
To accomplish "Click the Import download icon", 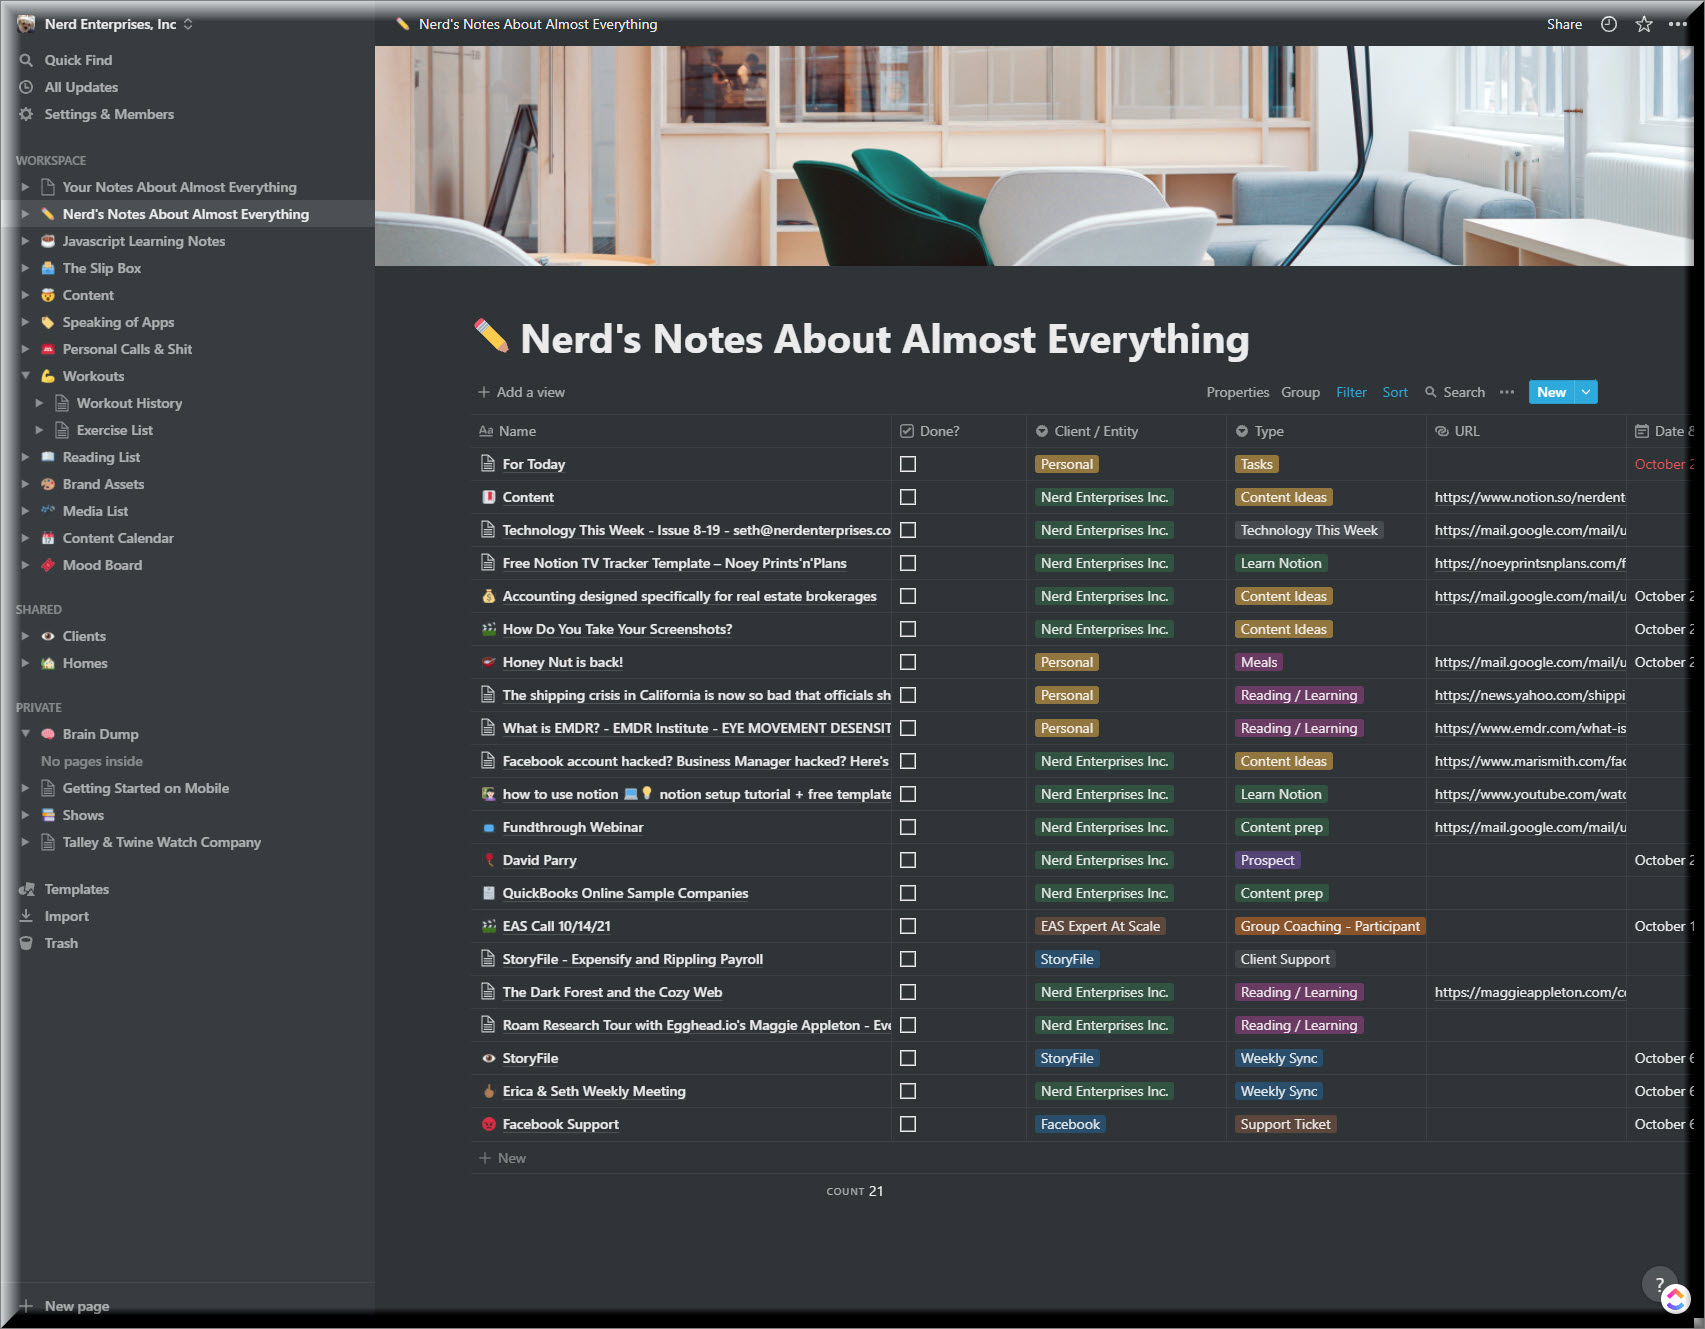I will (x=26, y=916).
